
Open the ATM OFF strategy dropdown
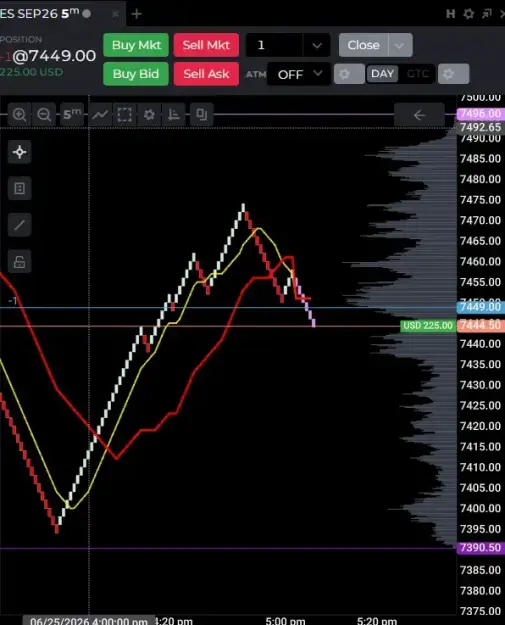pos(299,74)
